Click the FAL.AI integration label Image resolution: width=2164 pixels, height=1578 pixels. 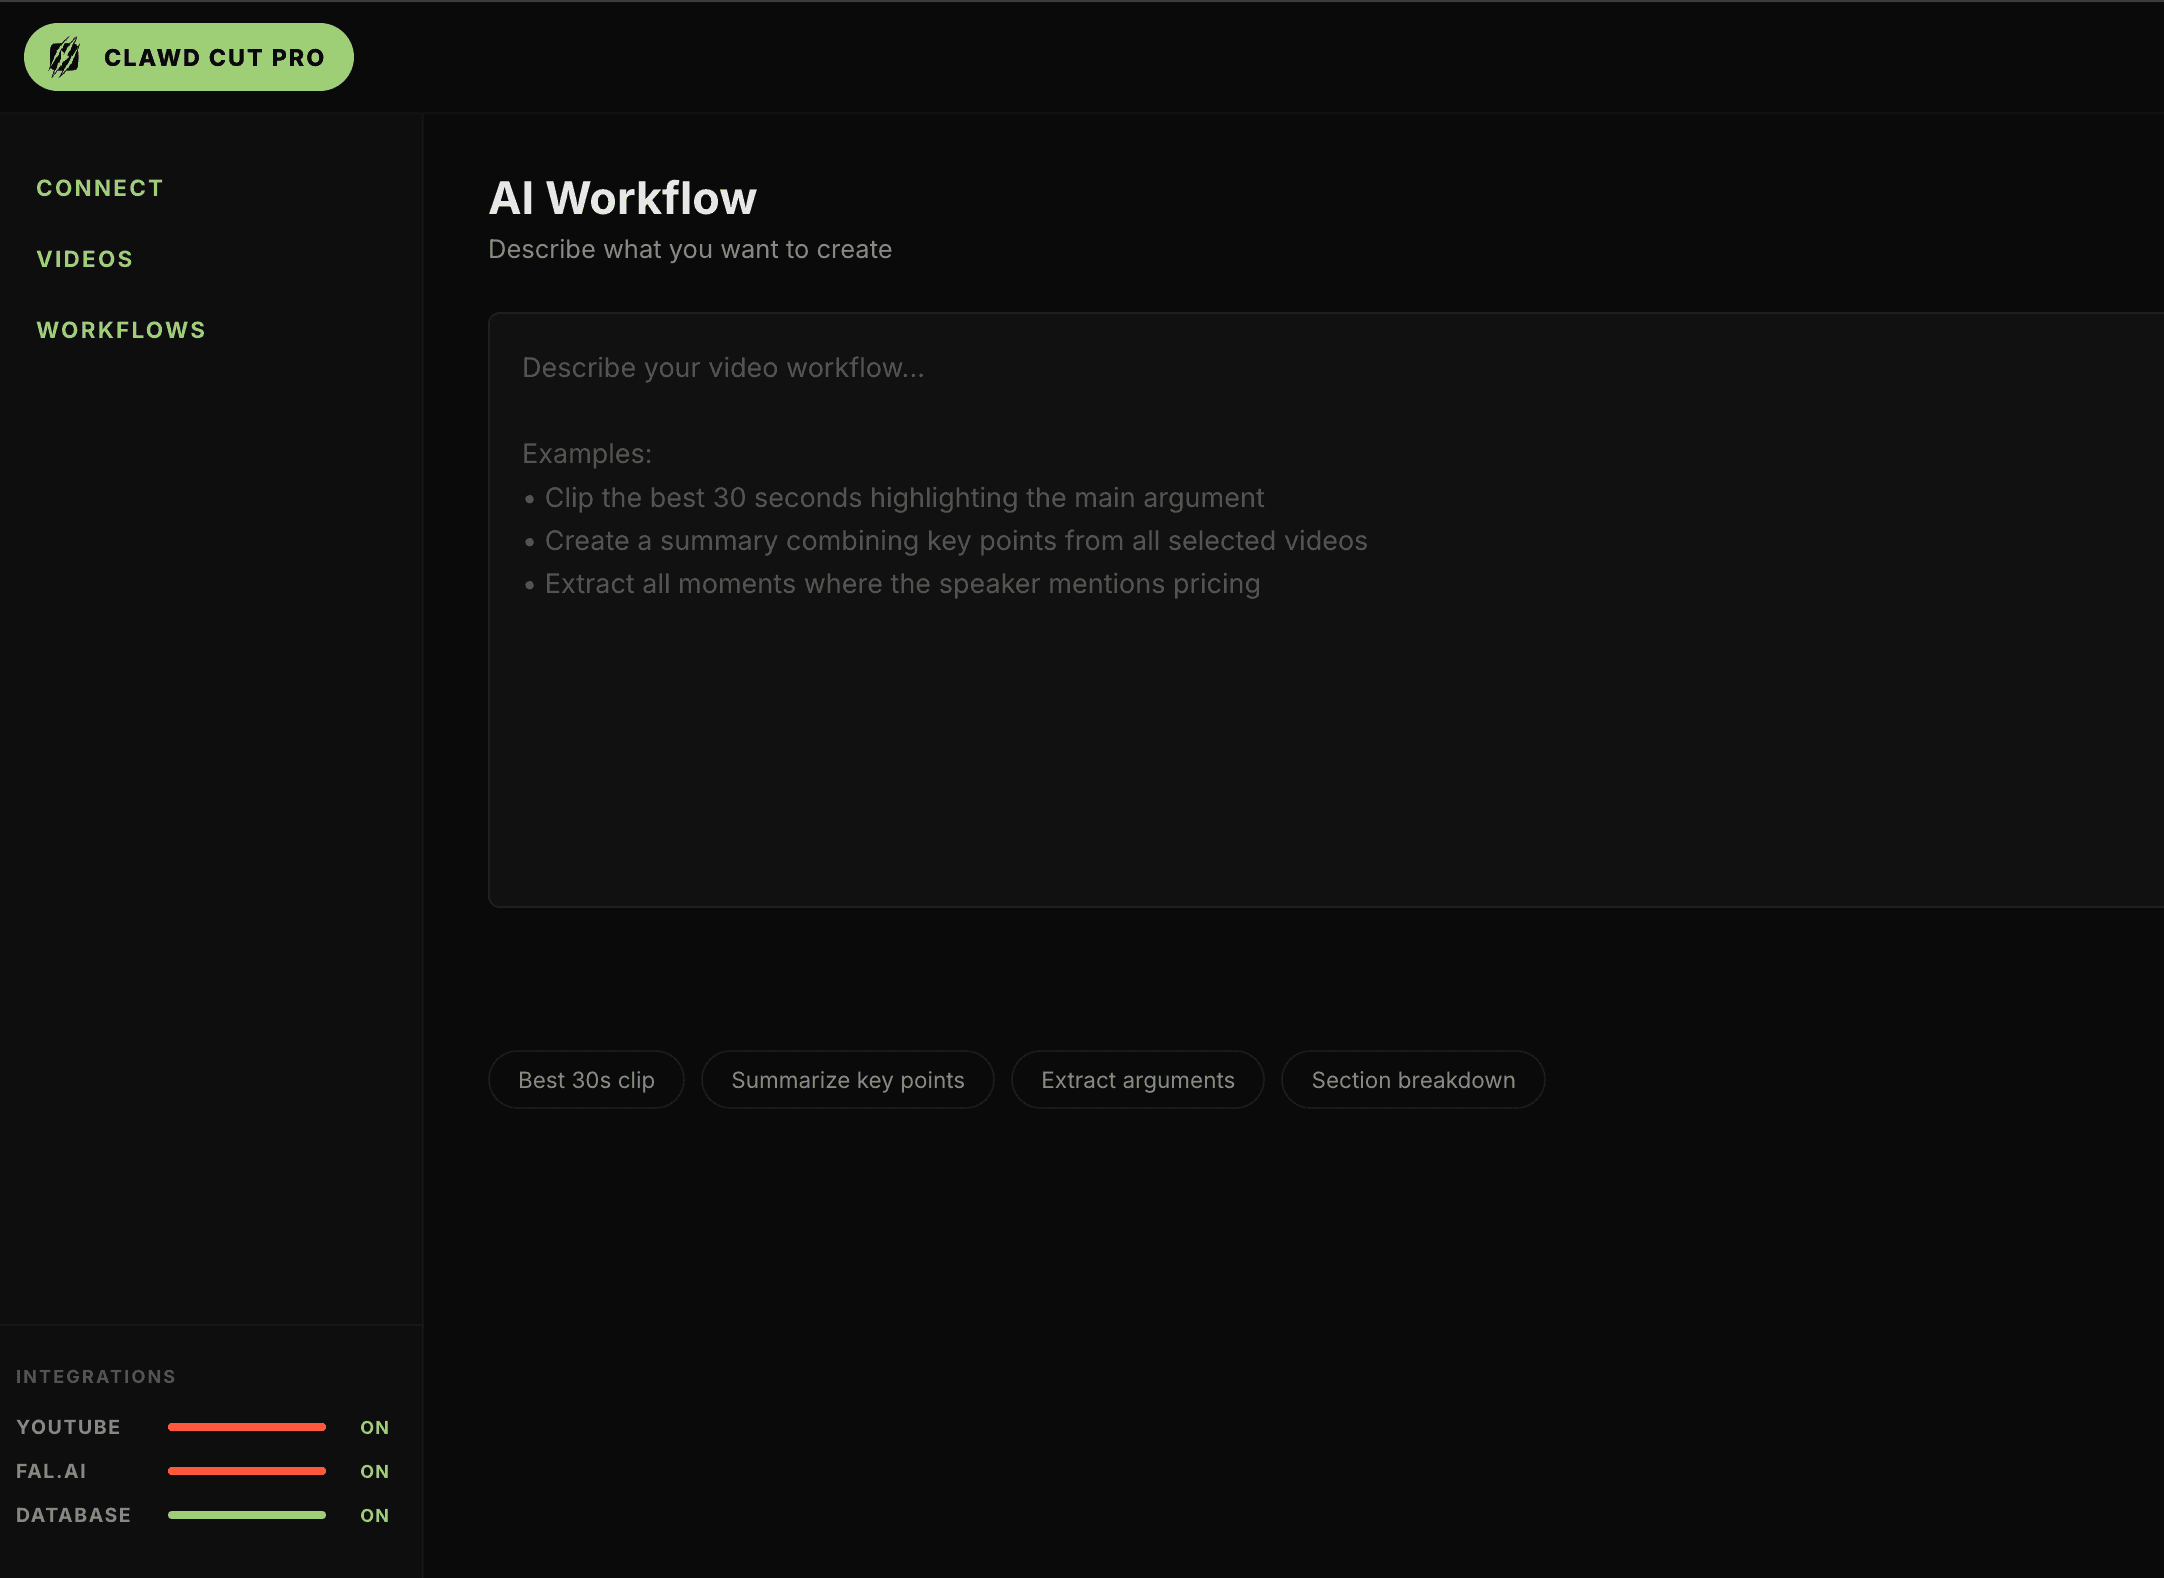(x=51, y=1471)
